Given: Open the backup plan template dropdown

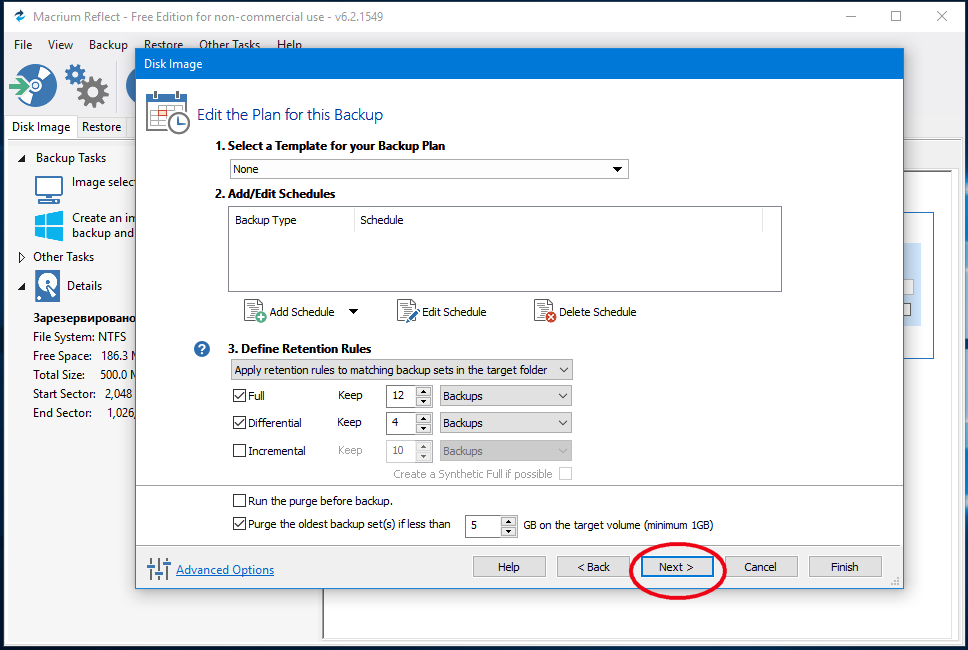Looking at the screenshot, I should 429,169.
